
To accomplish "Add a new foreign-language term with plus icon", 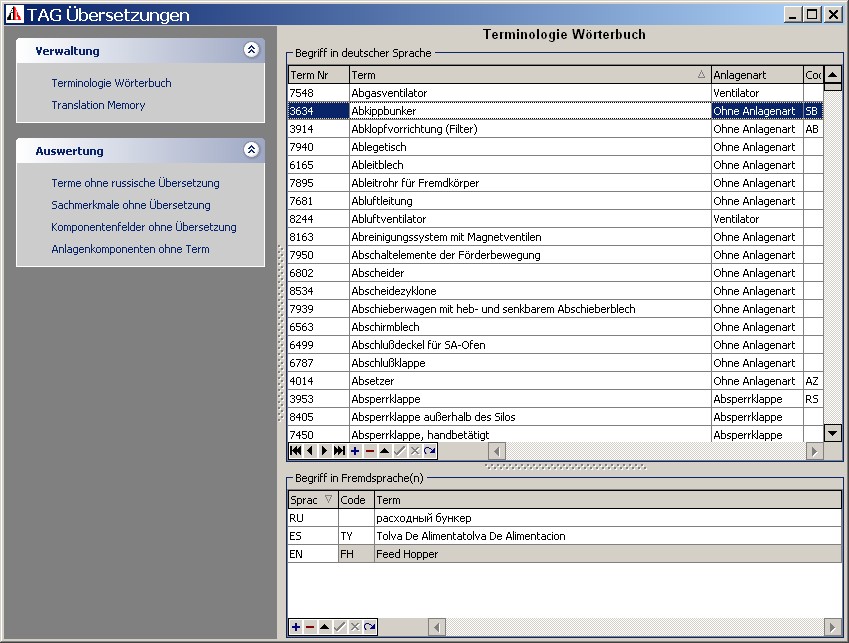I will (x=296, y=627).
